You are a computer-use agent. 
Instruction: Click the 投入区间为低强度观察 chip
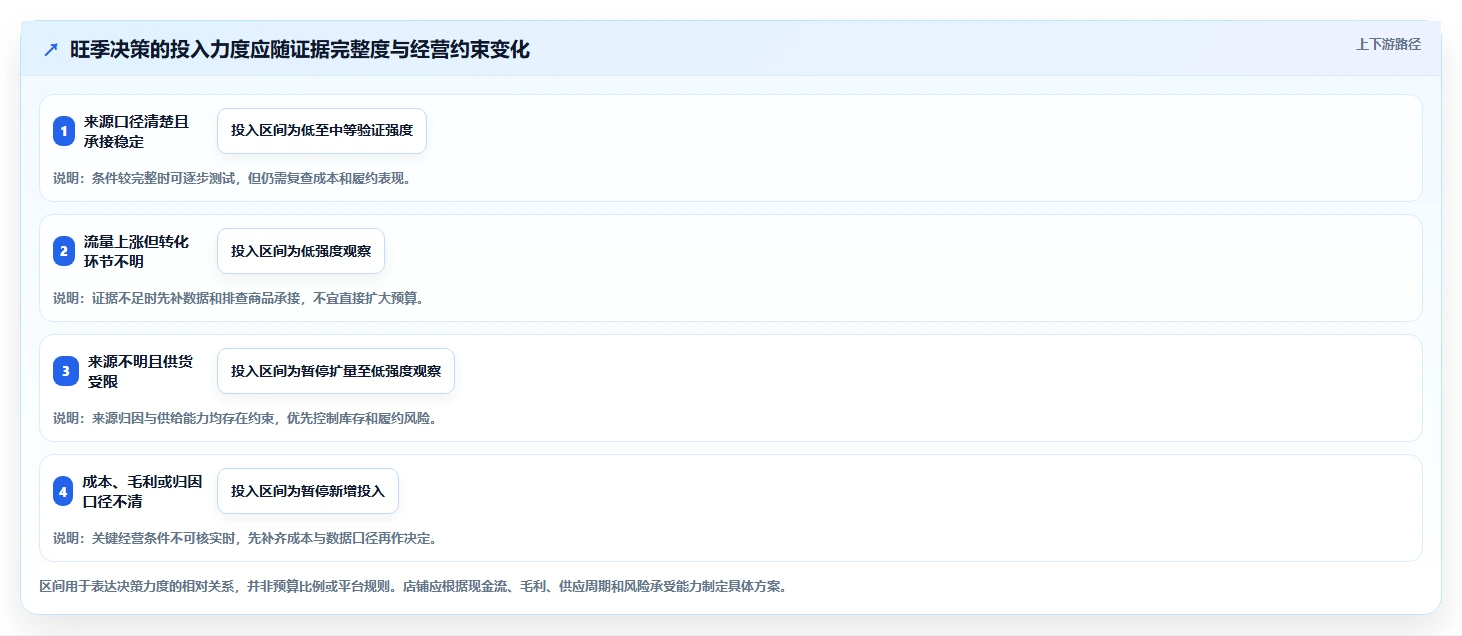click(301, 251)
